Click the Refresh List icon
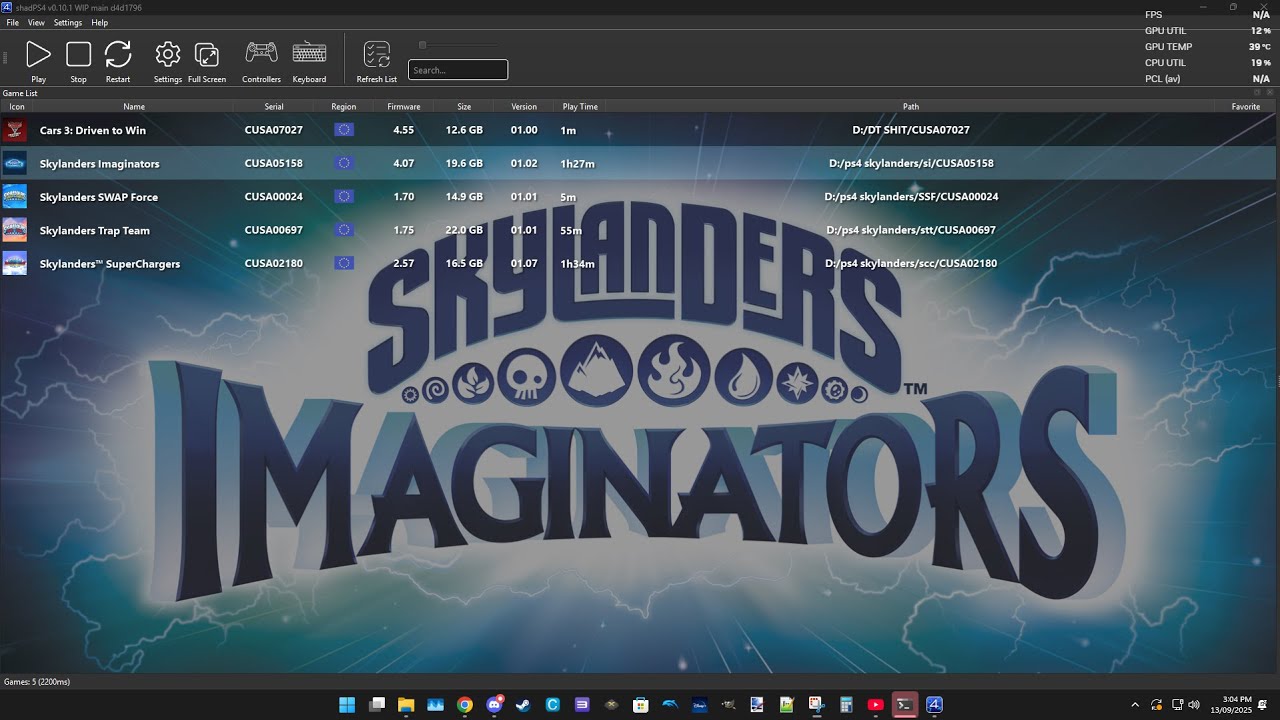Image resolution: width=1280 pixels, height=720 pixels. (377, 54)
